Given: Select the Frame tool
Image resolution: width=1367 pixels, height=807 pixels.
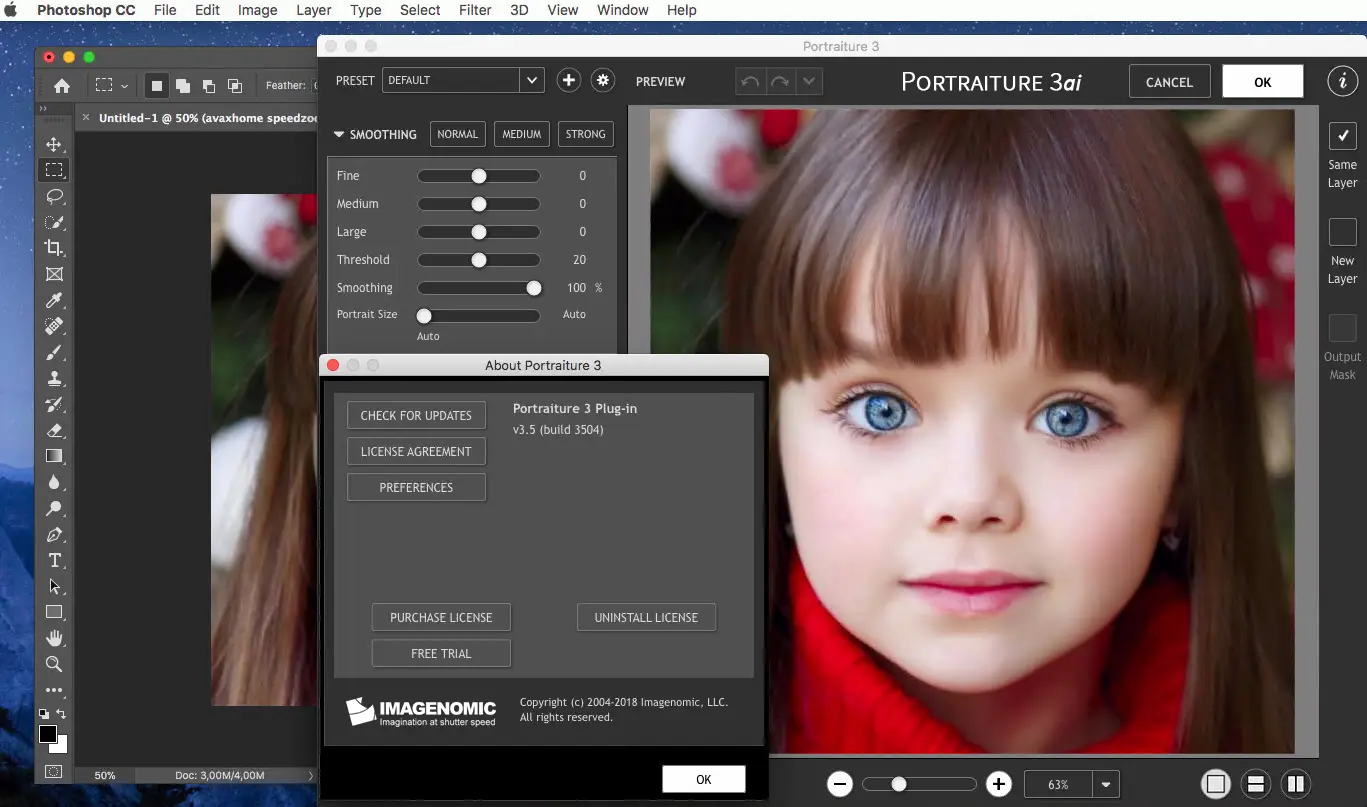Looking at the screenshot, I should coord(54,274).
